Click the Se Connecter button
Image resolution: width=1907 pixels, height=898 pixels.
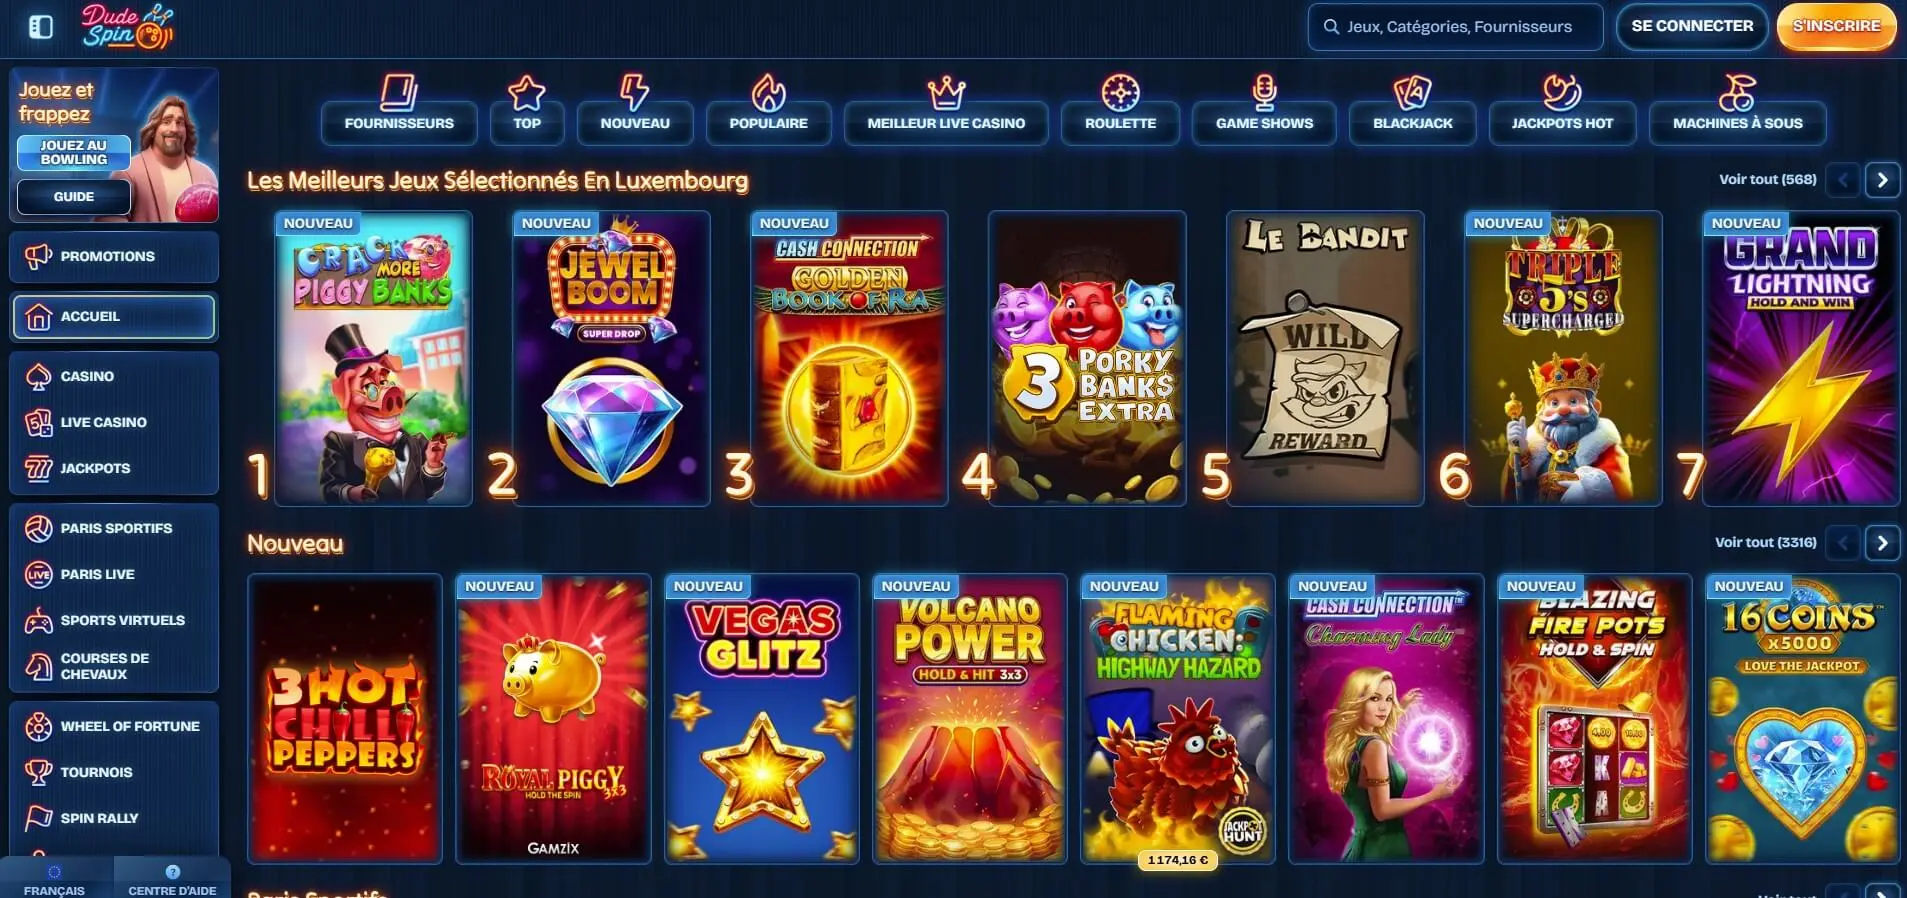1692,27
